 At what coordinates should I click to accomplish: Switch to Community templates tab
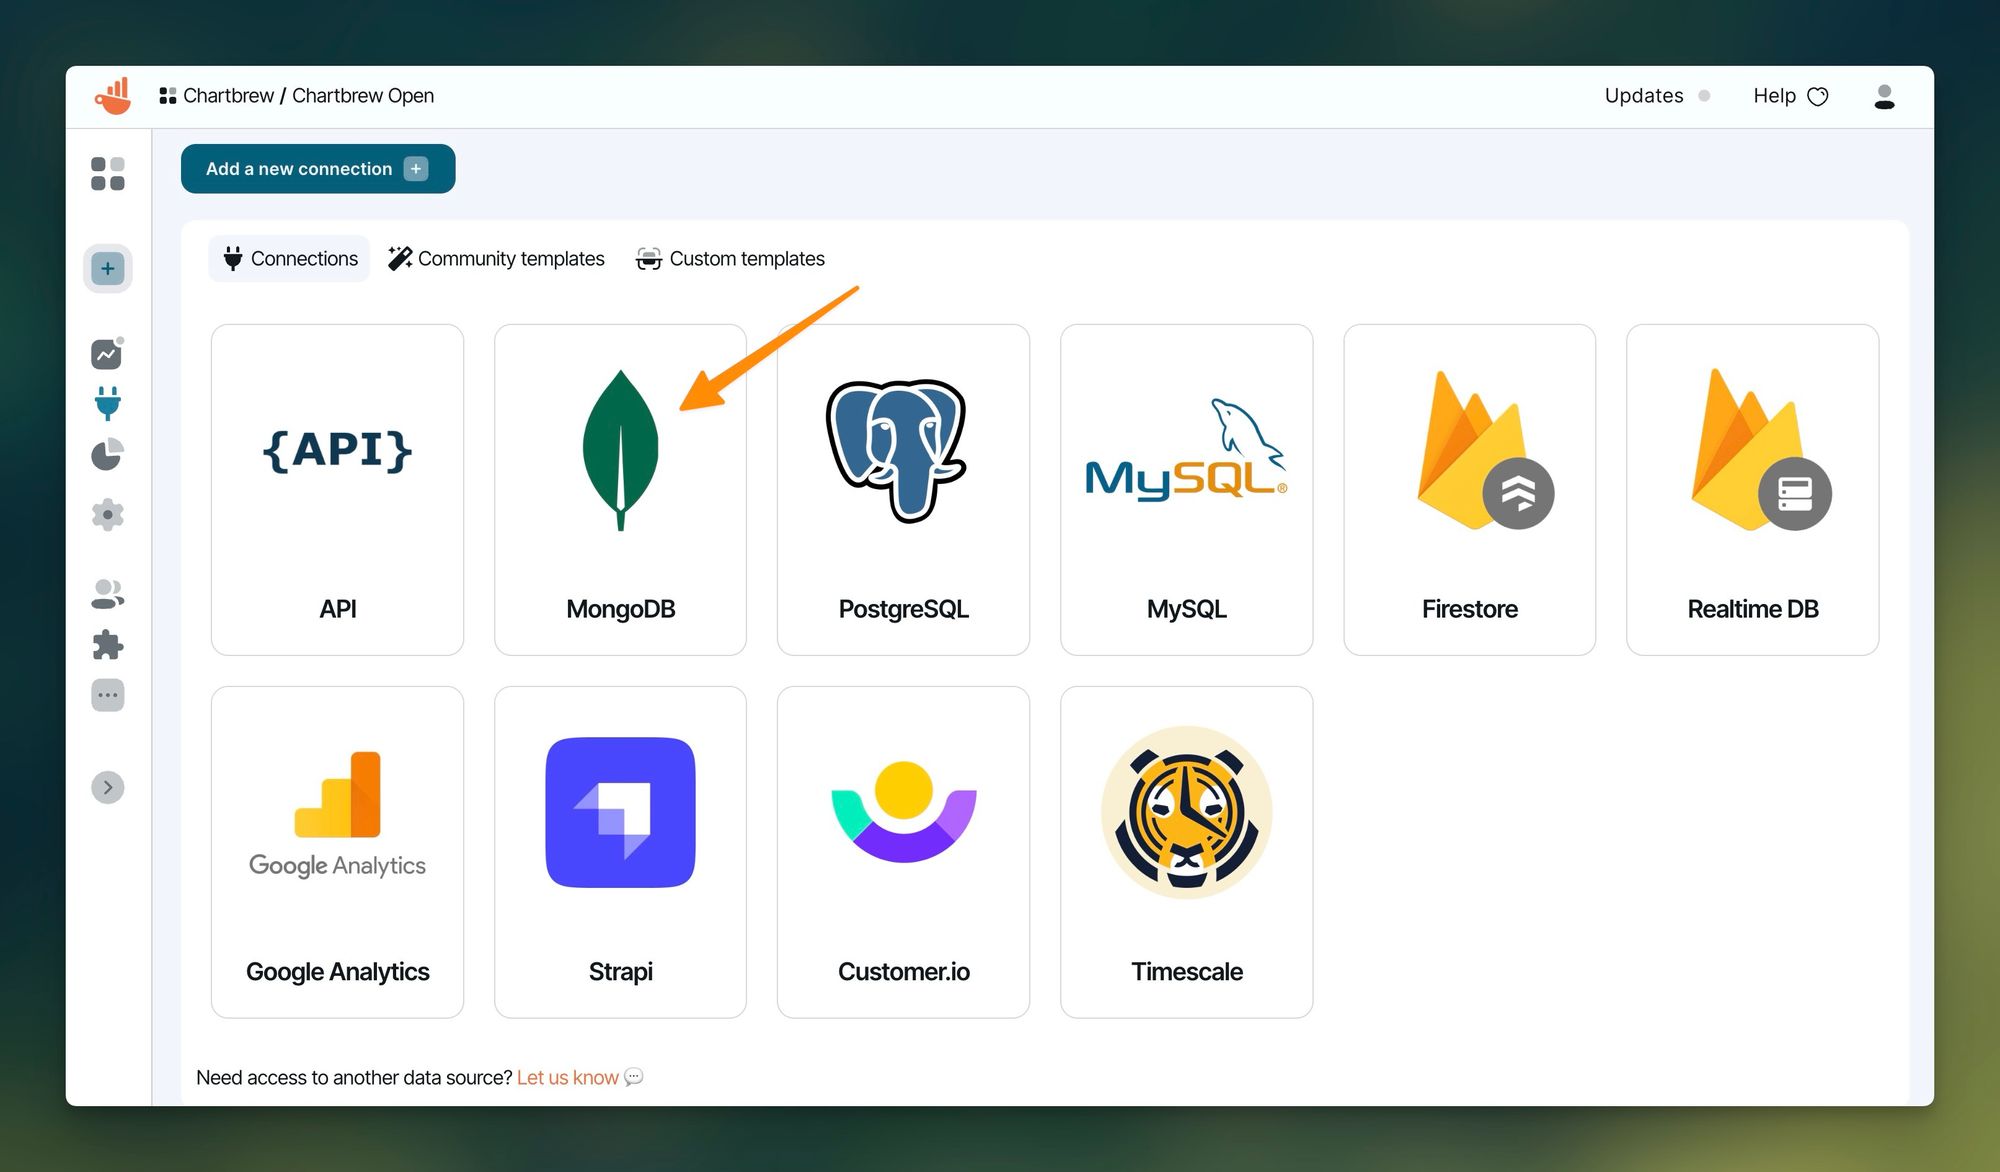[x=496, y=259]
